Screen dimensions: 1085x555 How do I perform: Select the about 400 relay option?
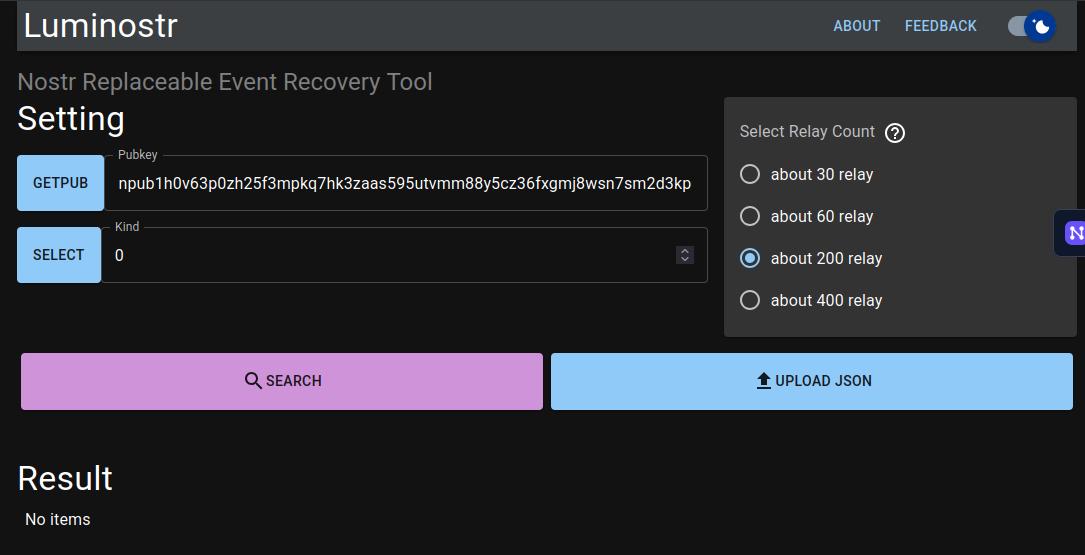749,300
